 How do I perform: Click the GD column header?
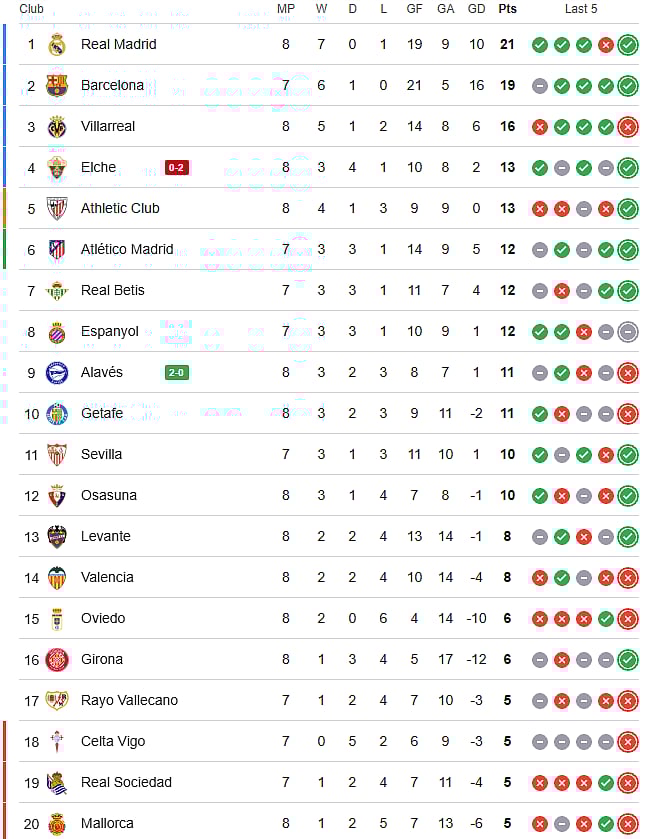click(x=477, y=9)
